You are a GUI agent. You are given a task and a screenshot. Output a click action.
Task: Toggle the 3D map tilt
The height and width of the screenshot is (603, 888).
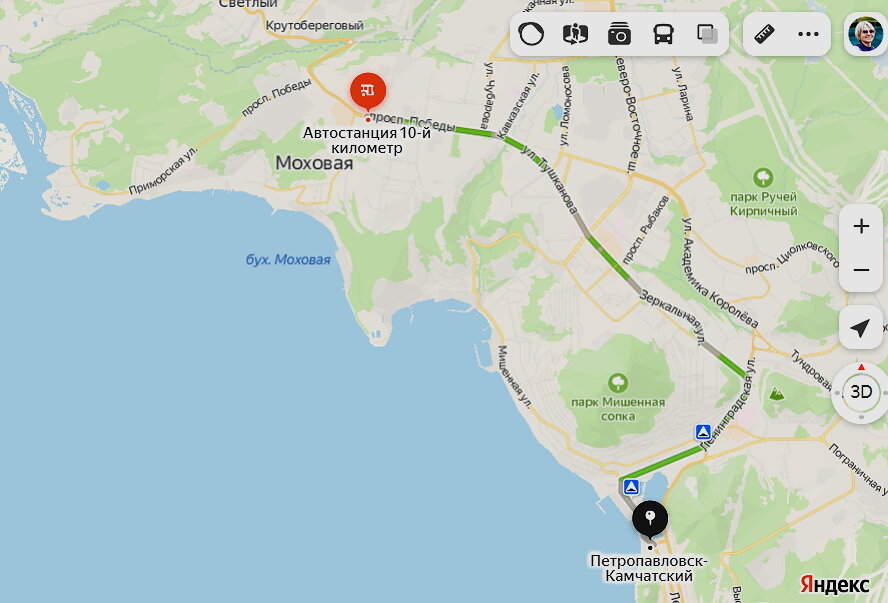[x=861, y=392]
